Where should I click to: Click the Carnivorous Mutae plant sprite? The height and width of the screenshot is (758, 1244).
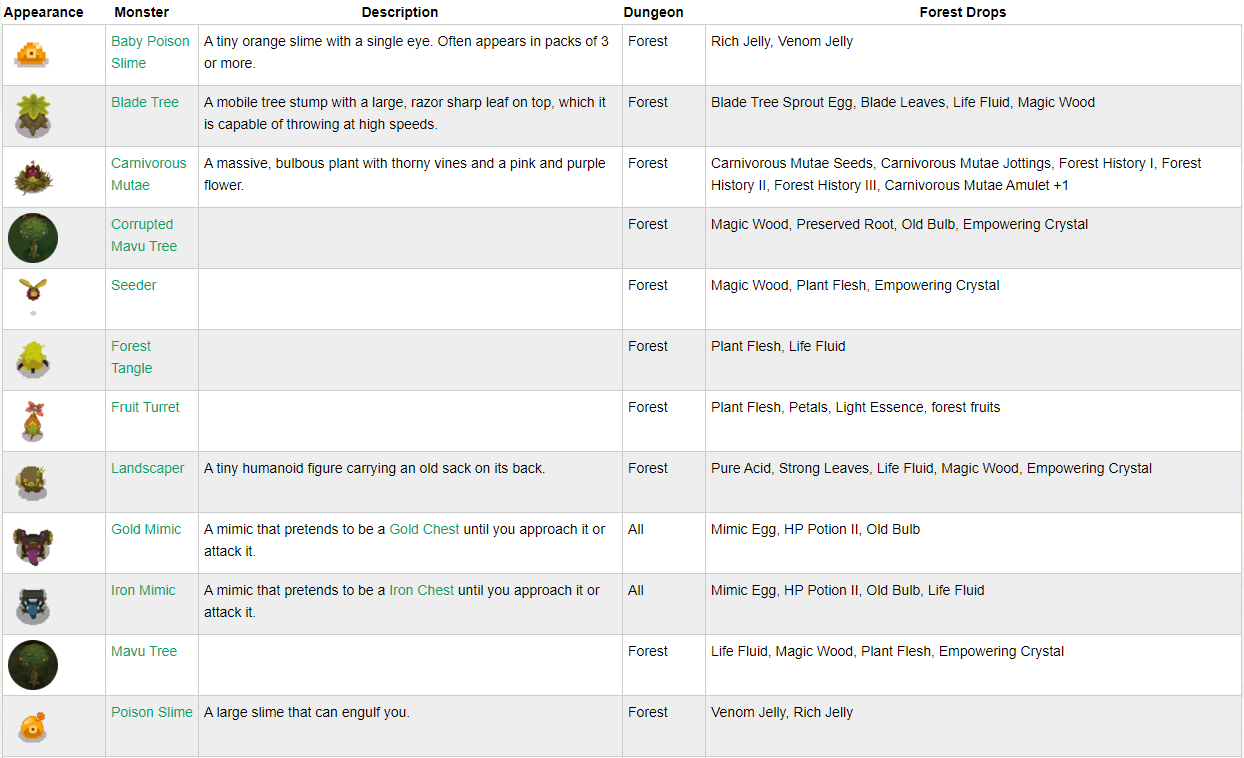[x=33, y=177]
